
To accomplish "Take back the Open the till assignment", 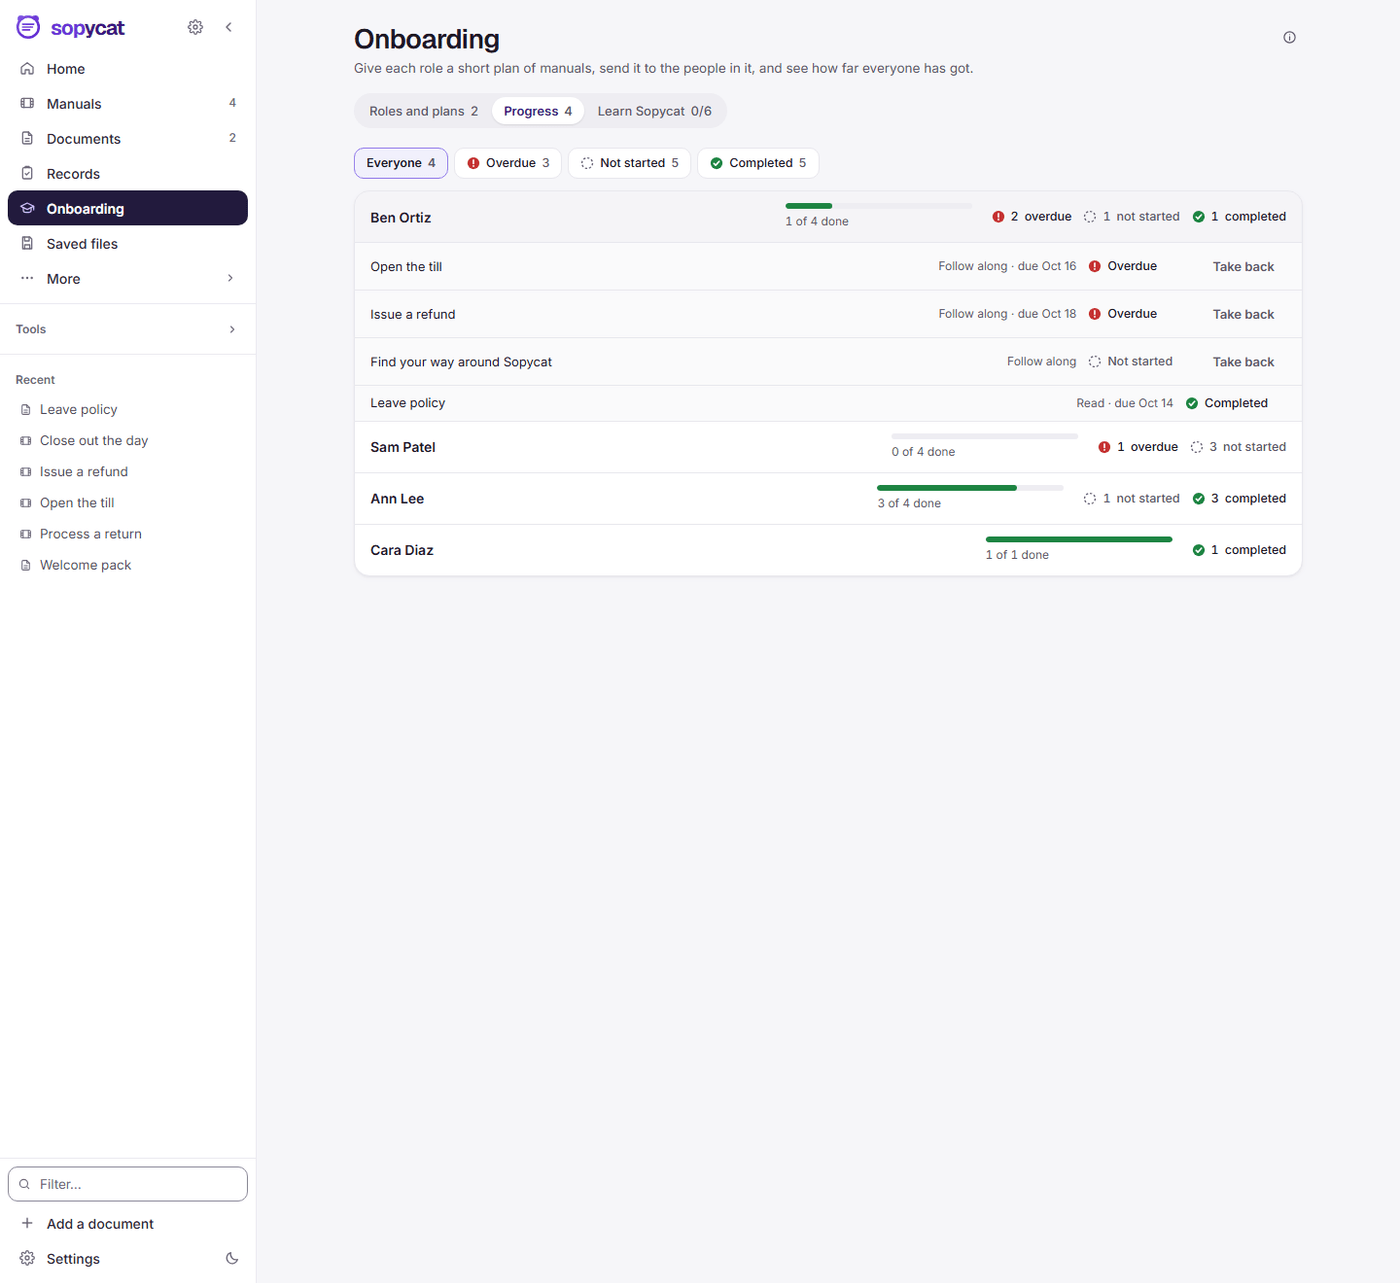I will pos(1243,267).
